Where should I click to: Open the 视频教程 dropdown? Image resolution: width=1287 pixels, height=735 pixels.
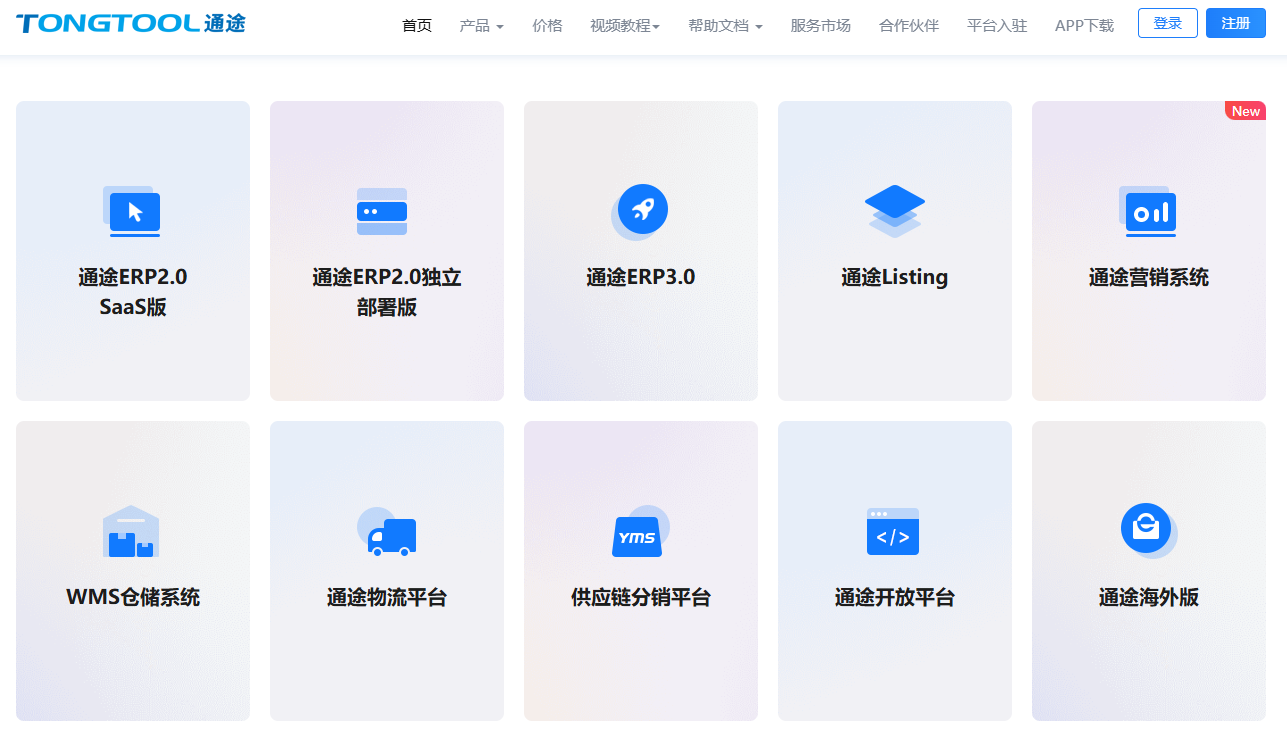coord(625,25)
